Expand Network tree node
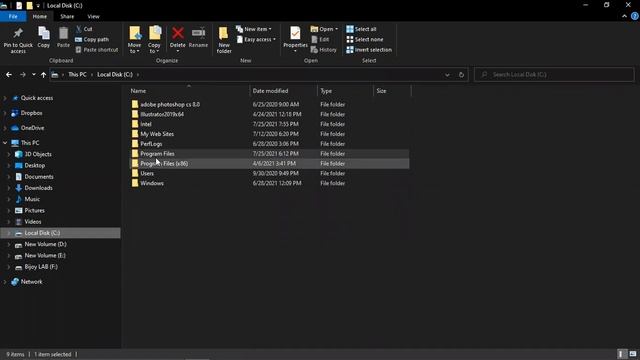 coord(5,282)
